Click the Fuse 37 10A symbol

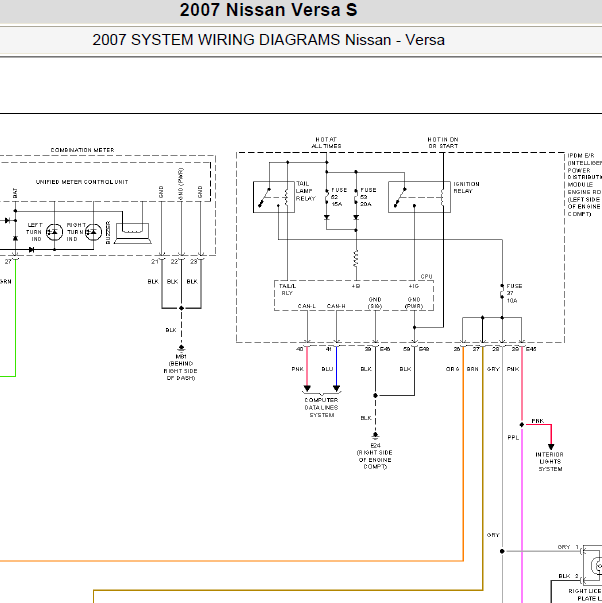(x=502, y=293)
